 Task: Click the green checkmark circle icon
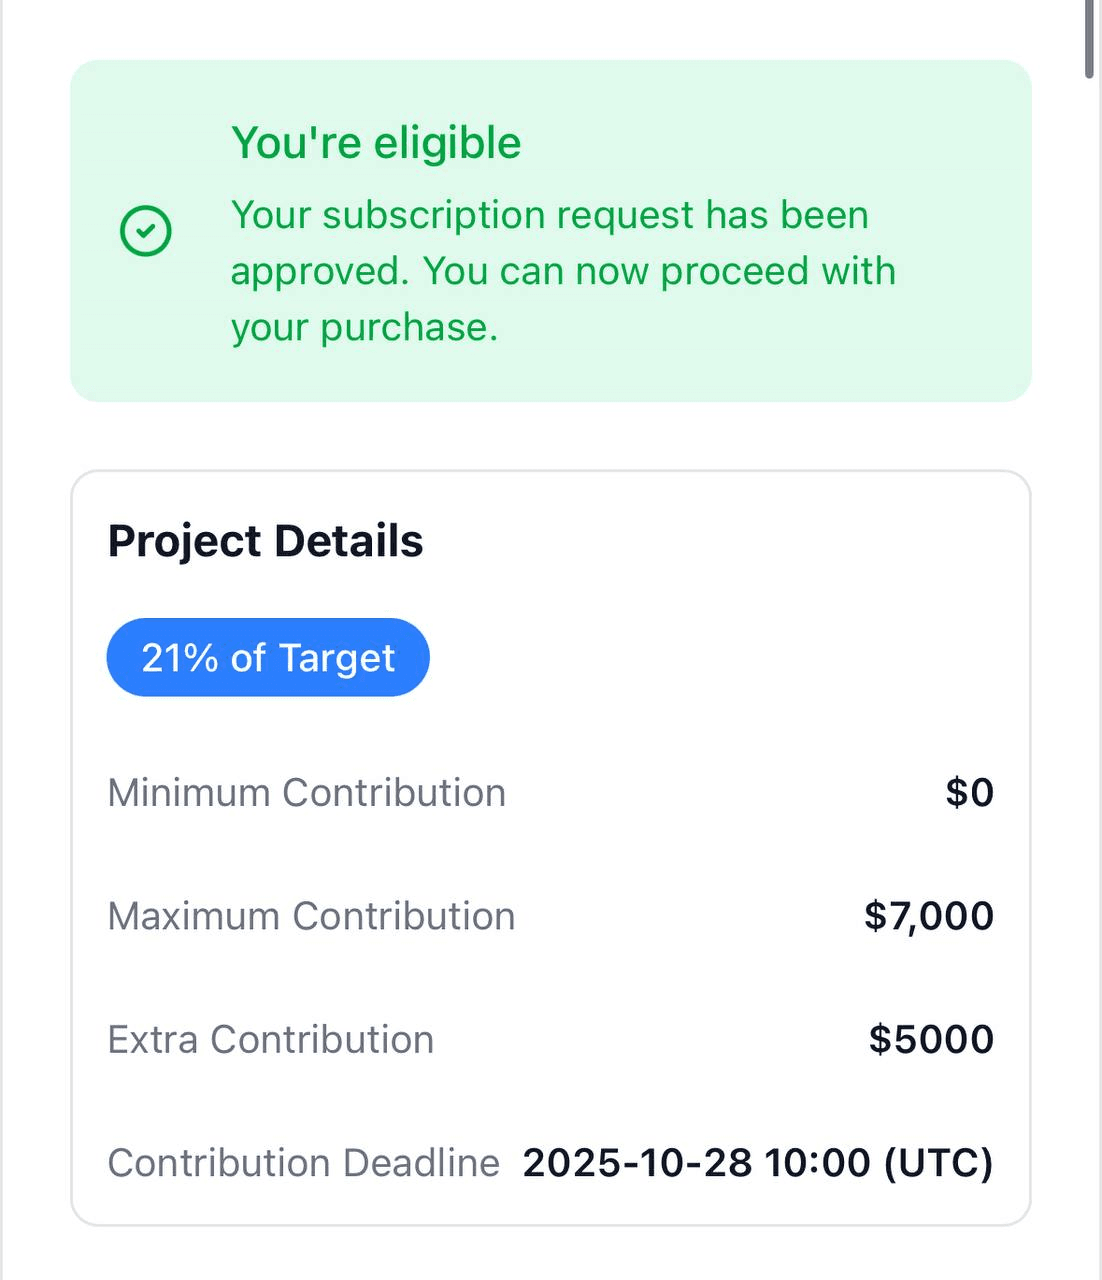coord(146,231)
